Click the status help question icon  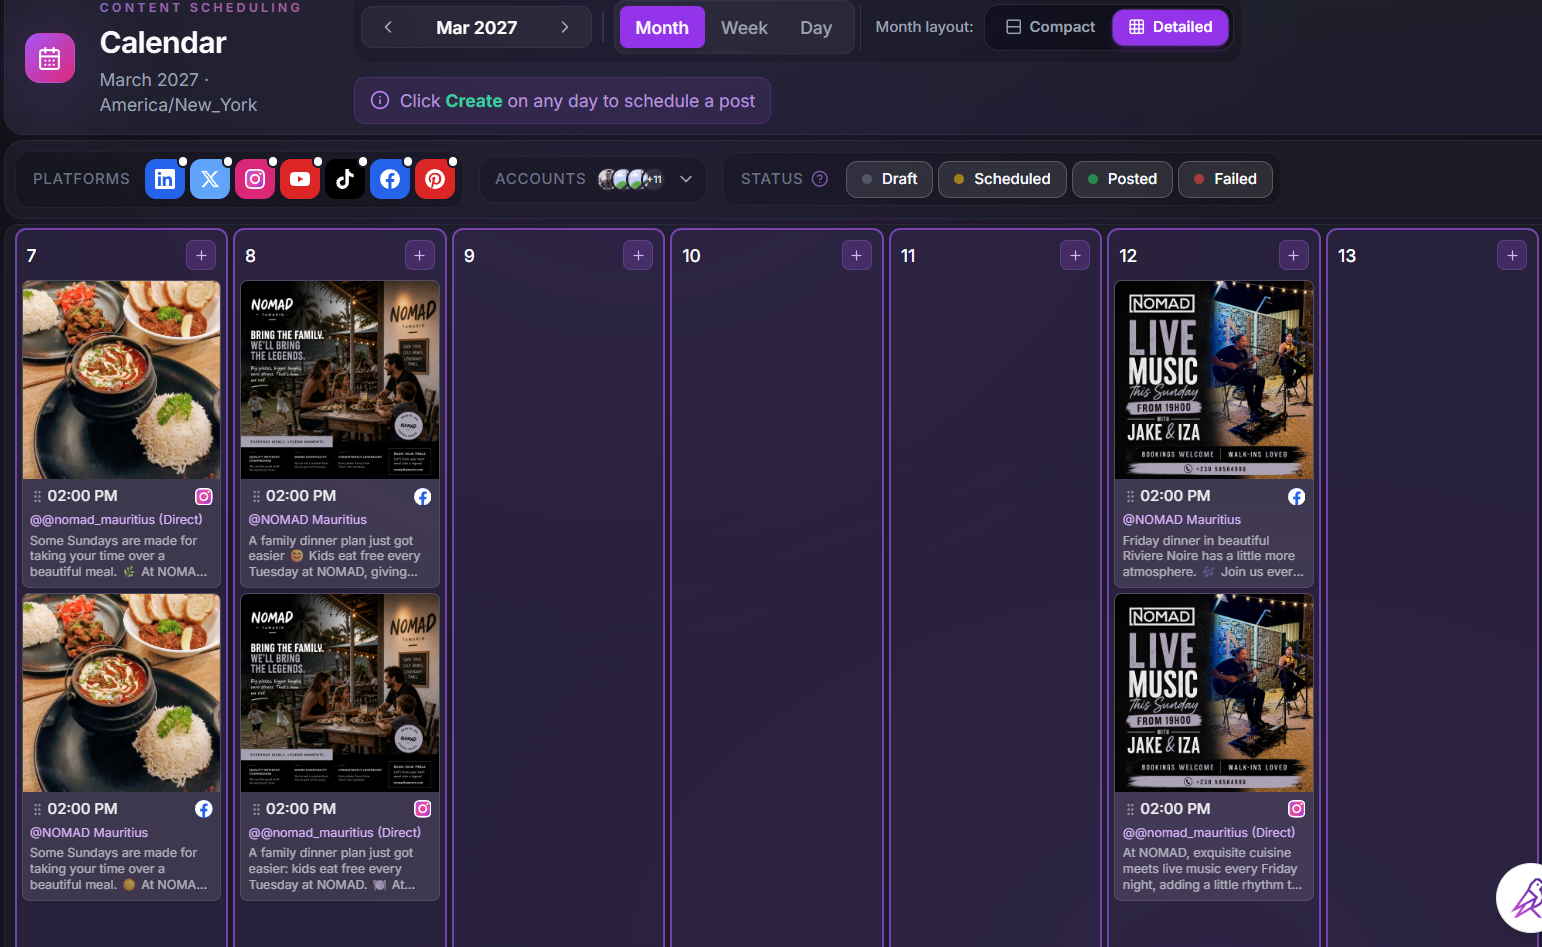coord(820,179)
